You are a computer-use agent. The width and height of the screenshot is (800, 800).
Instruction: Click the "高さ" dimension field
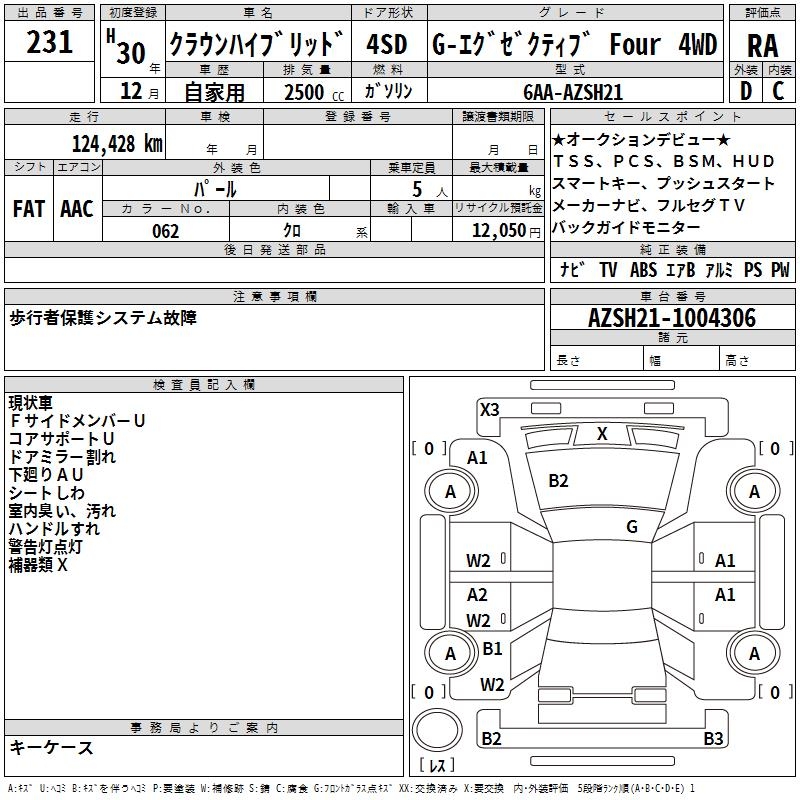(x=758, y=360)
